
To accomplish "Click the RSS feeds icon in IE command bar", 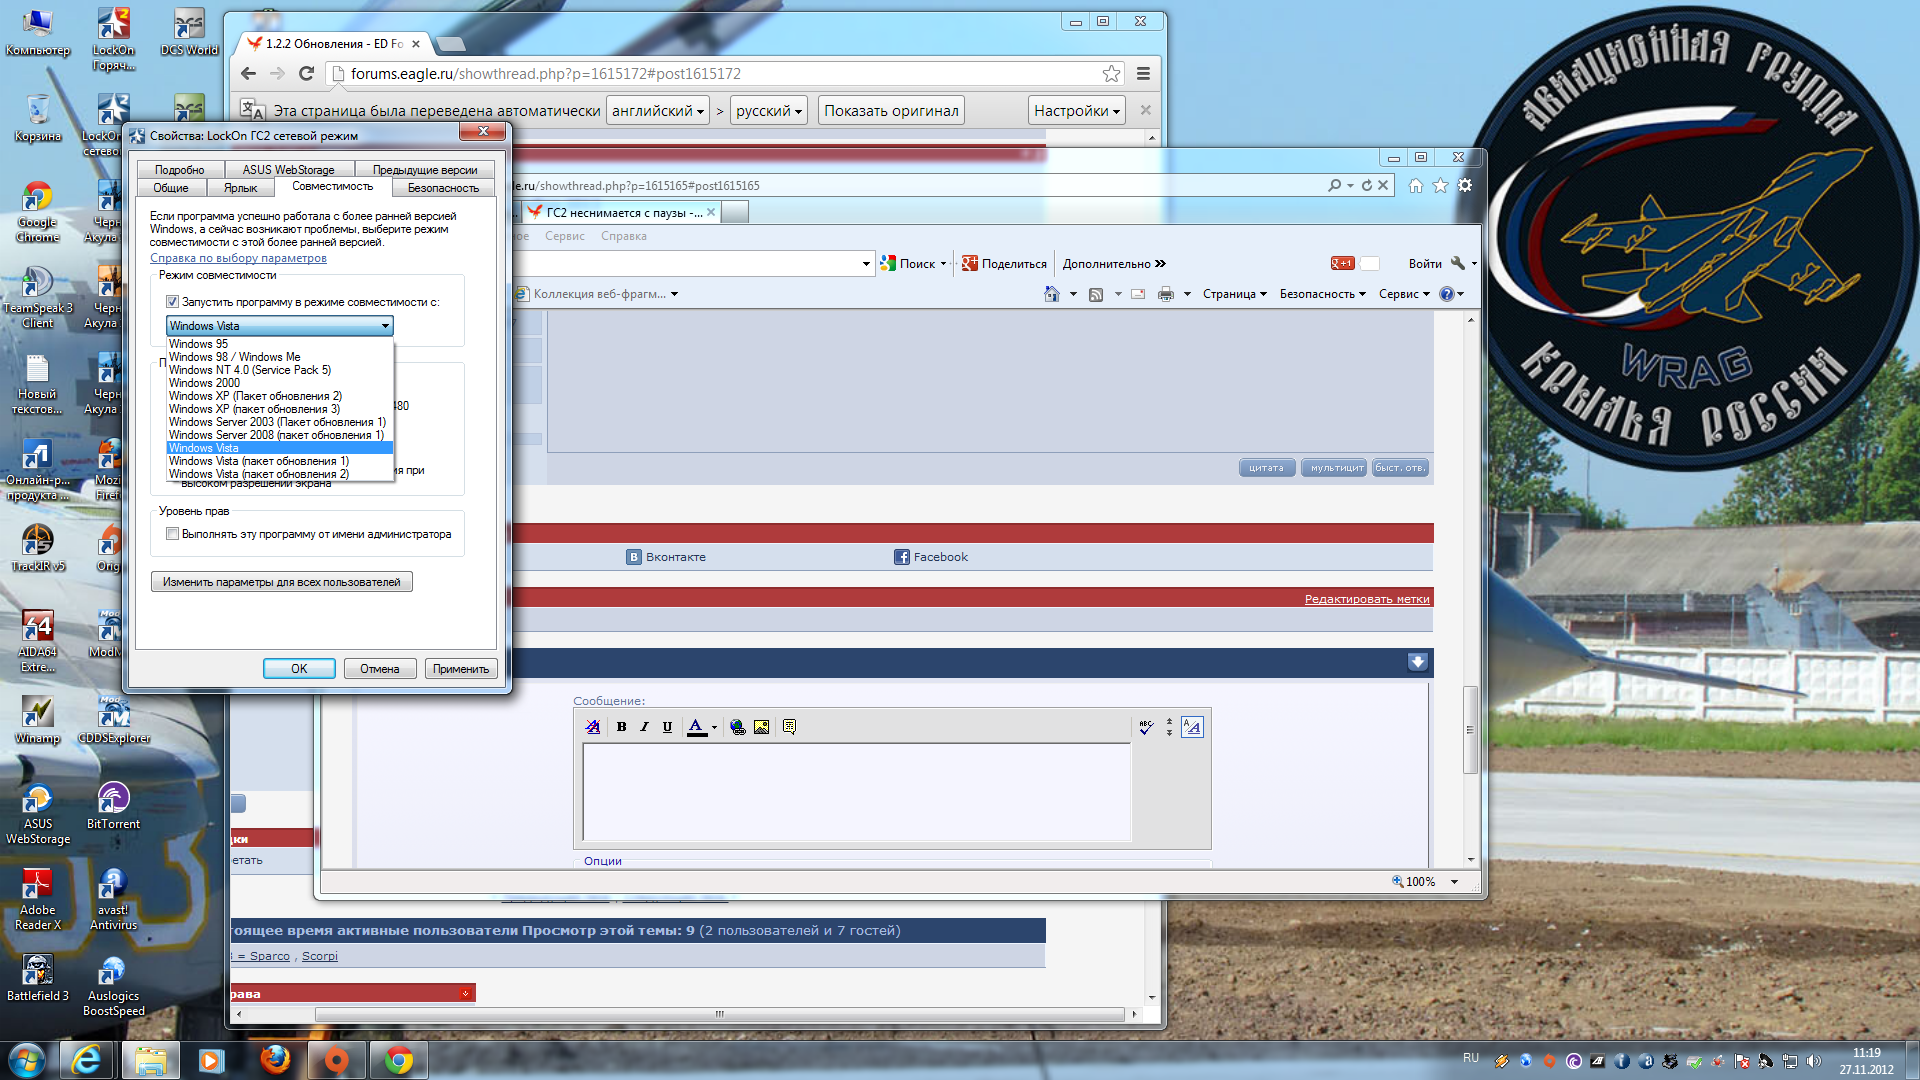I will point(1096,294).
